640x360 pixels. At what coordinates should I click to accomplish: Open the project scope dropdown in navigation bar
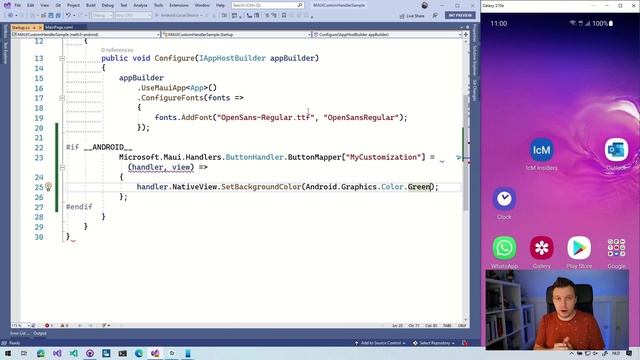click(86, 35)
